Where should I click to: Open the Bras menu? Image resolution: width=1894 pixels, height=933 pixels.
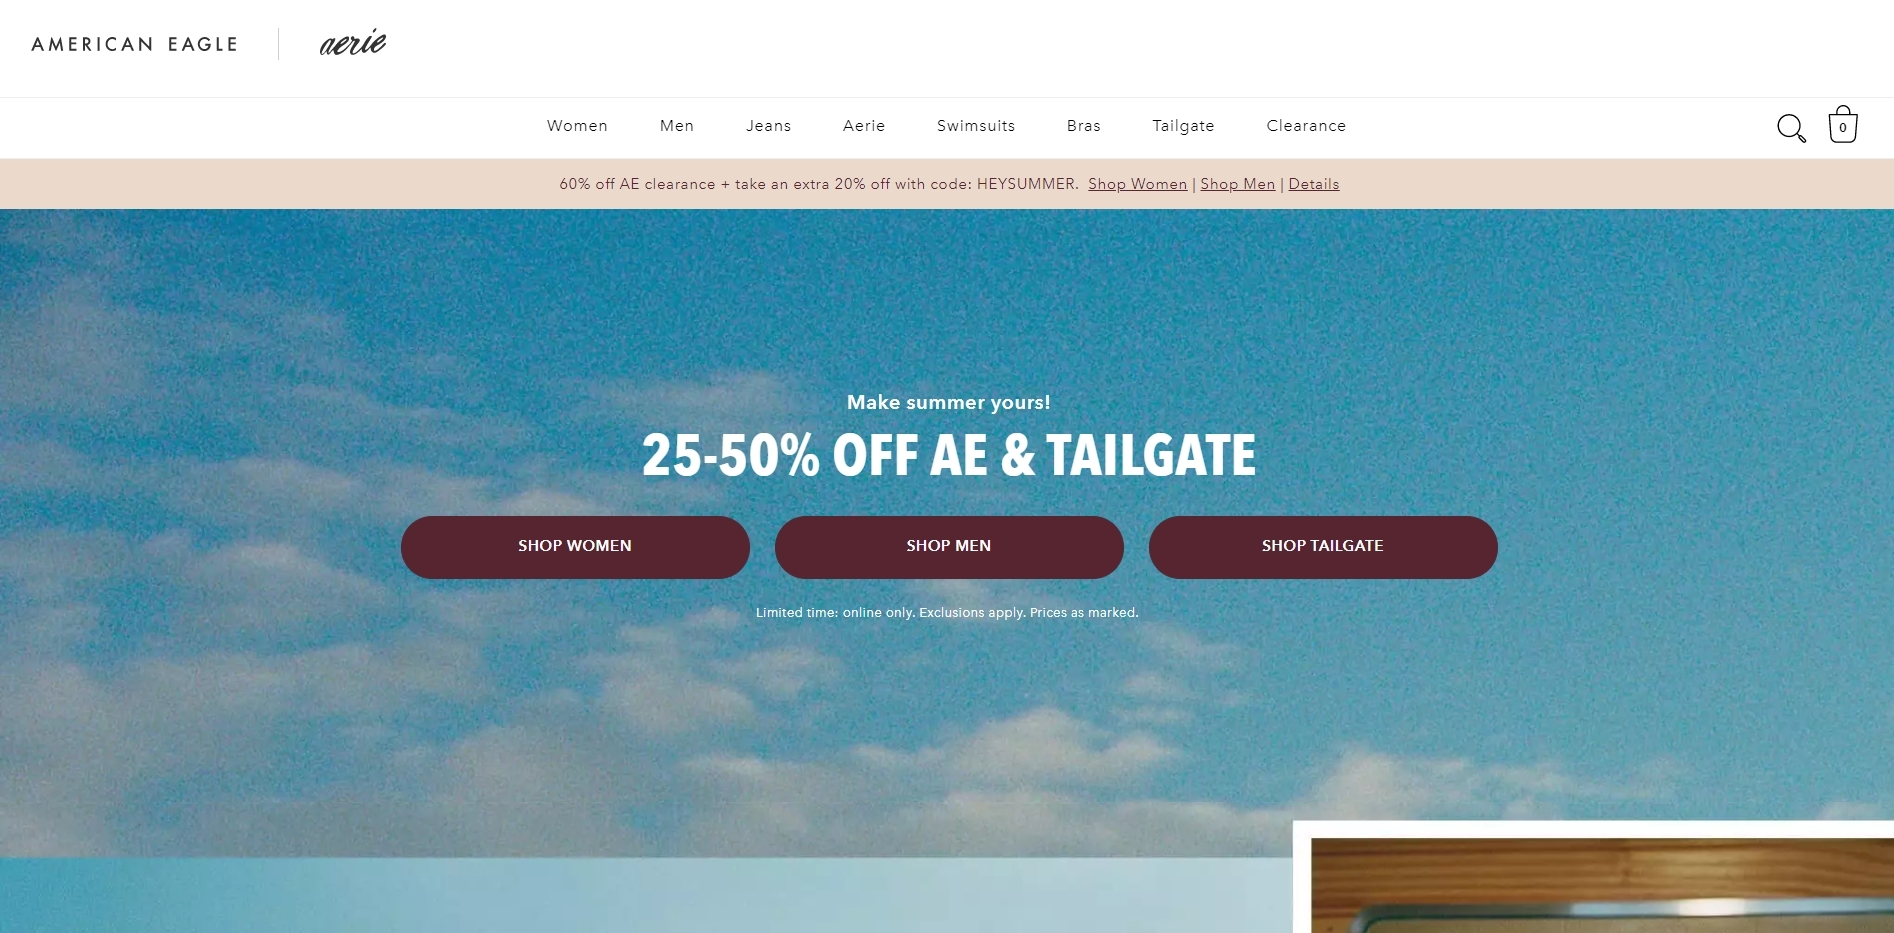pos(1084,126)
